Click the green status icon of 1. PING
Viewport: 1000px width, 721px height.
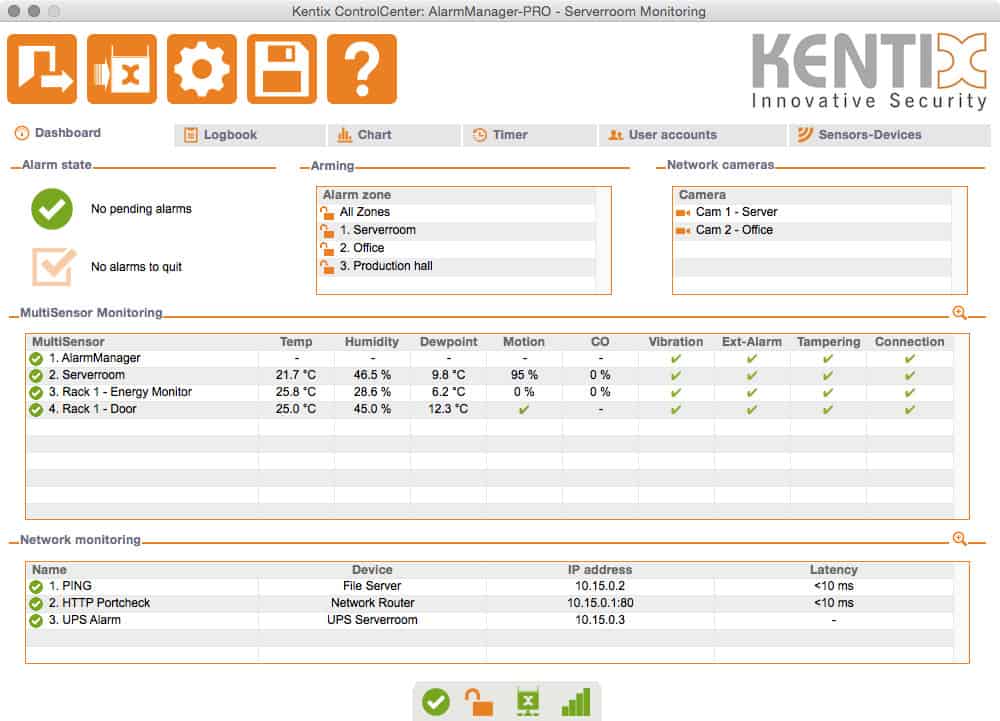point(36,586)
